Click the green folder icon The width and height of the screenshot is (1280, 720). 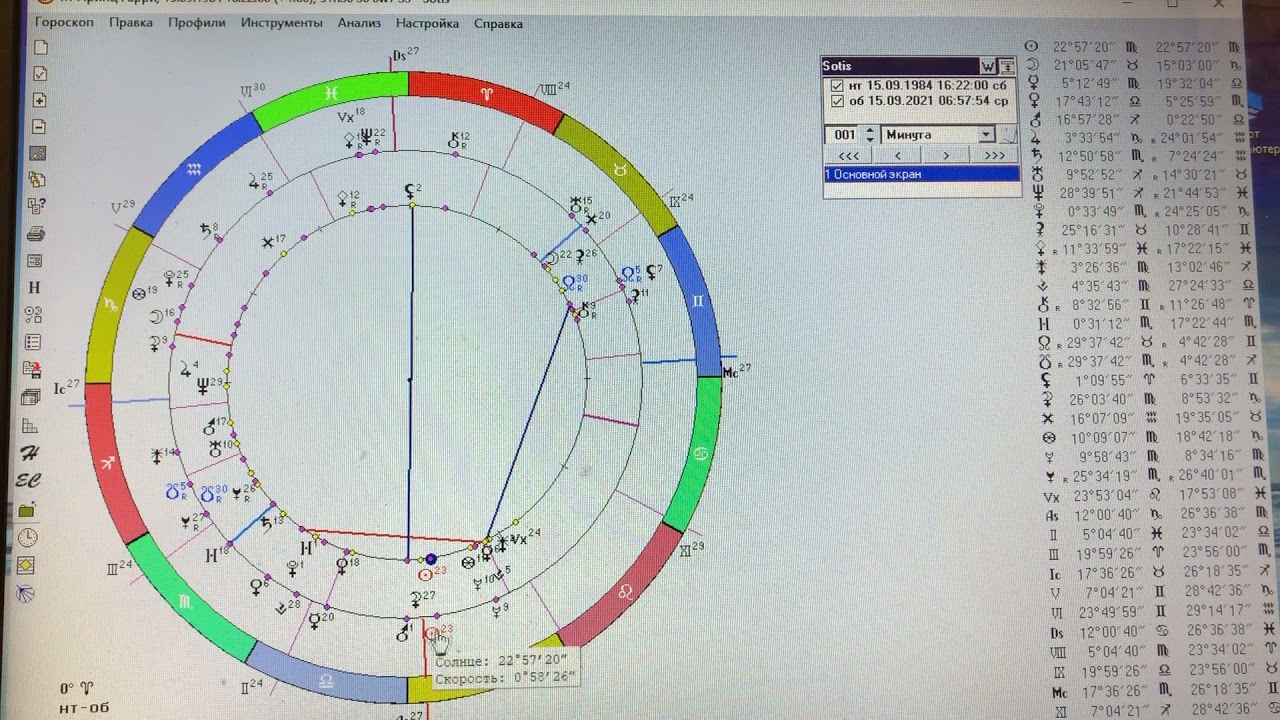pos(28,510)
